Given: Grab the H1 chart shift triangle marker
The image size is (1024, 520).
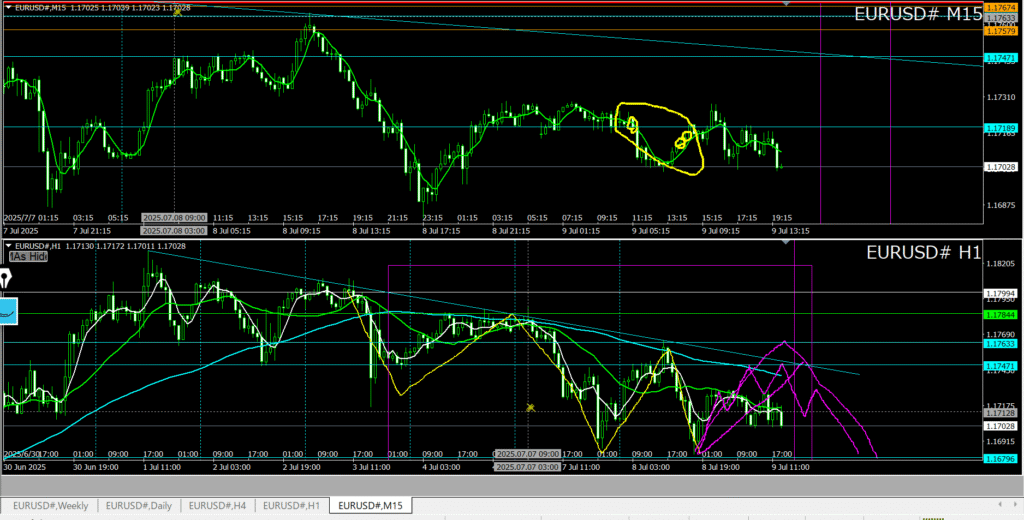Looking at the screenshot, I should point(786,243).
